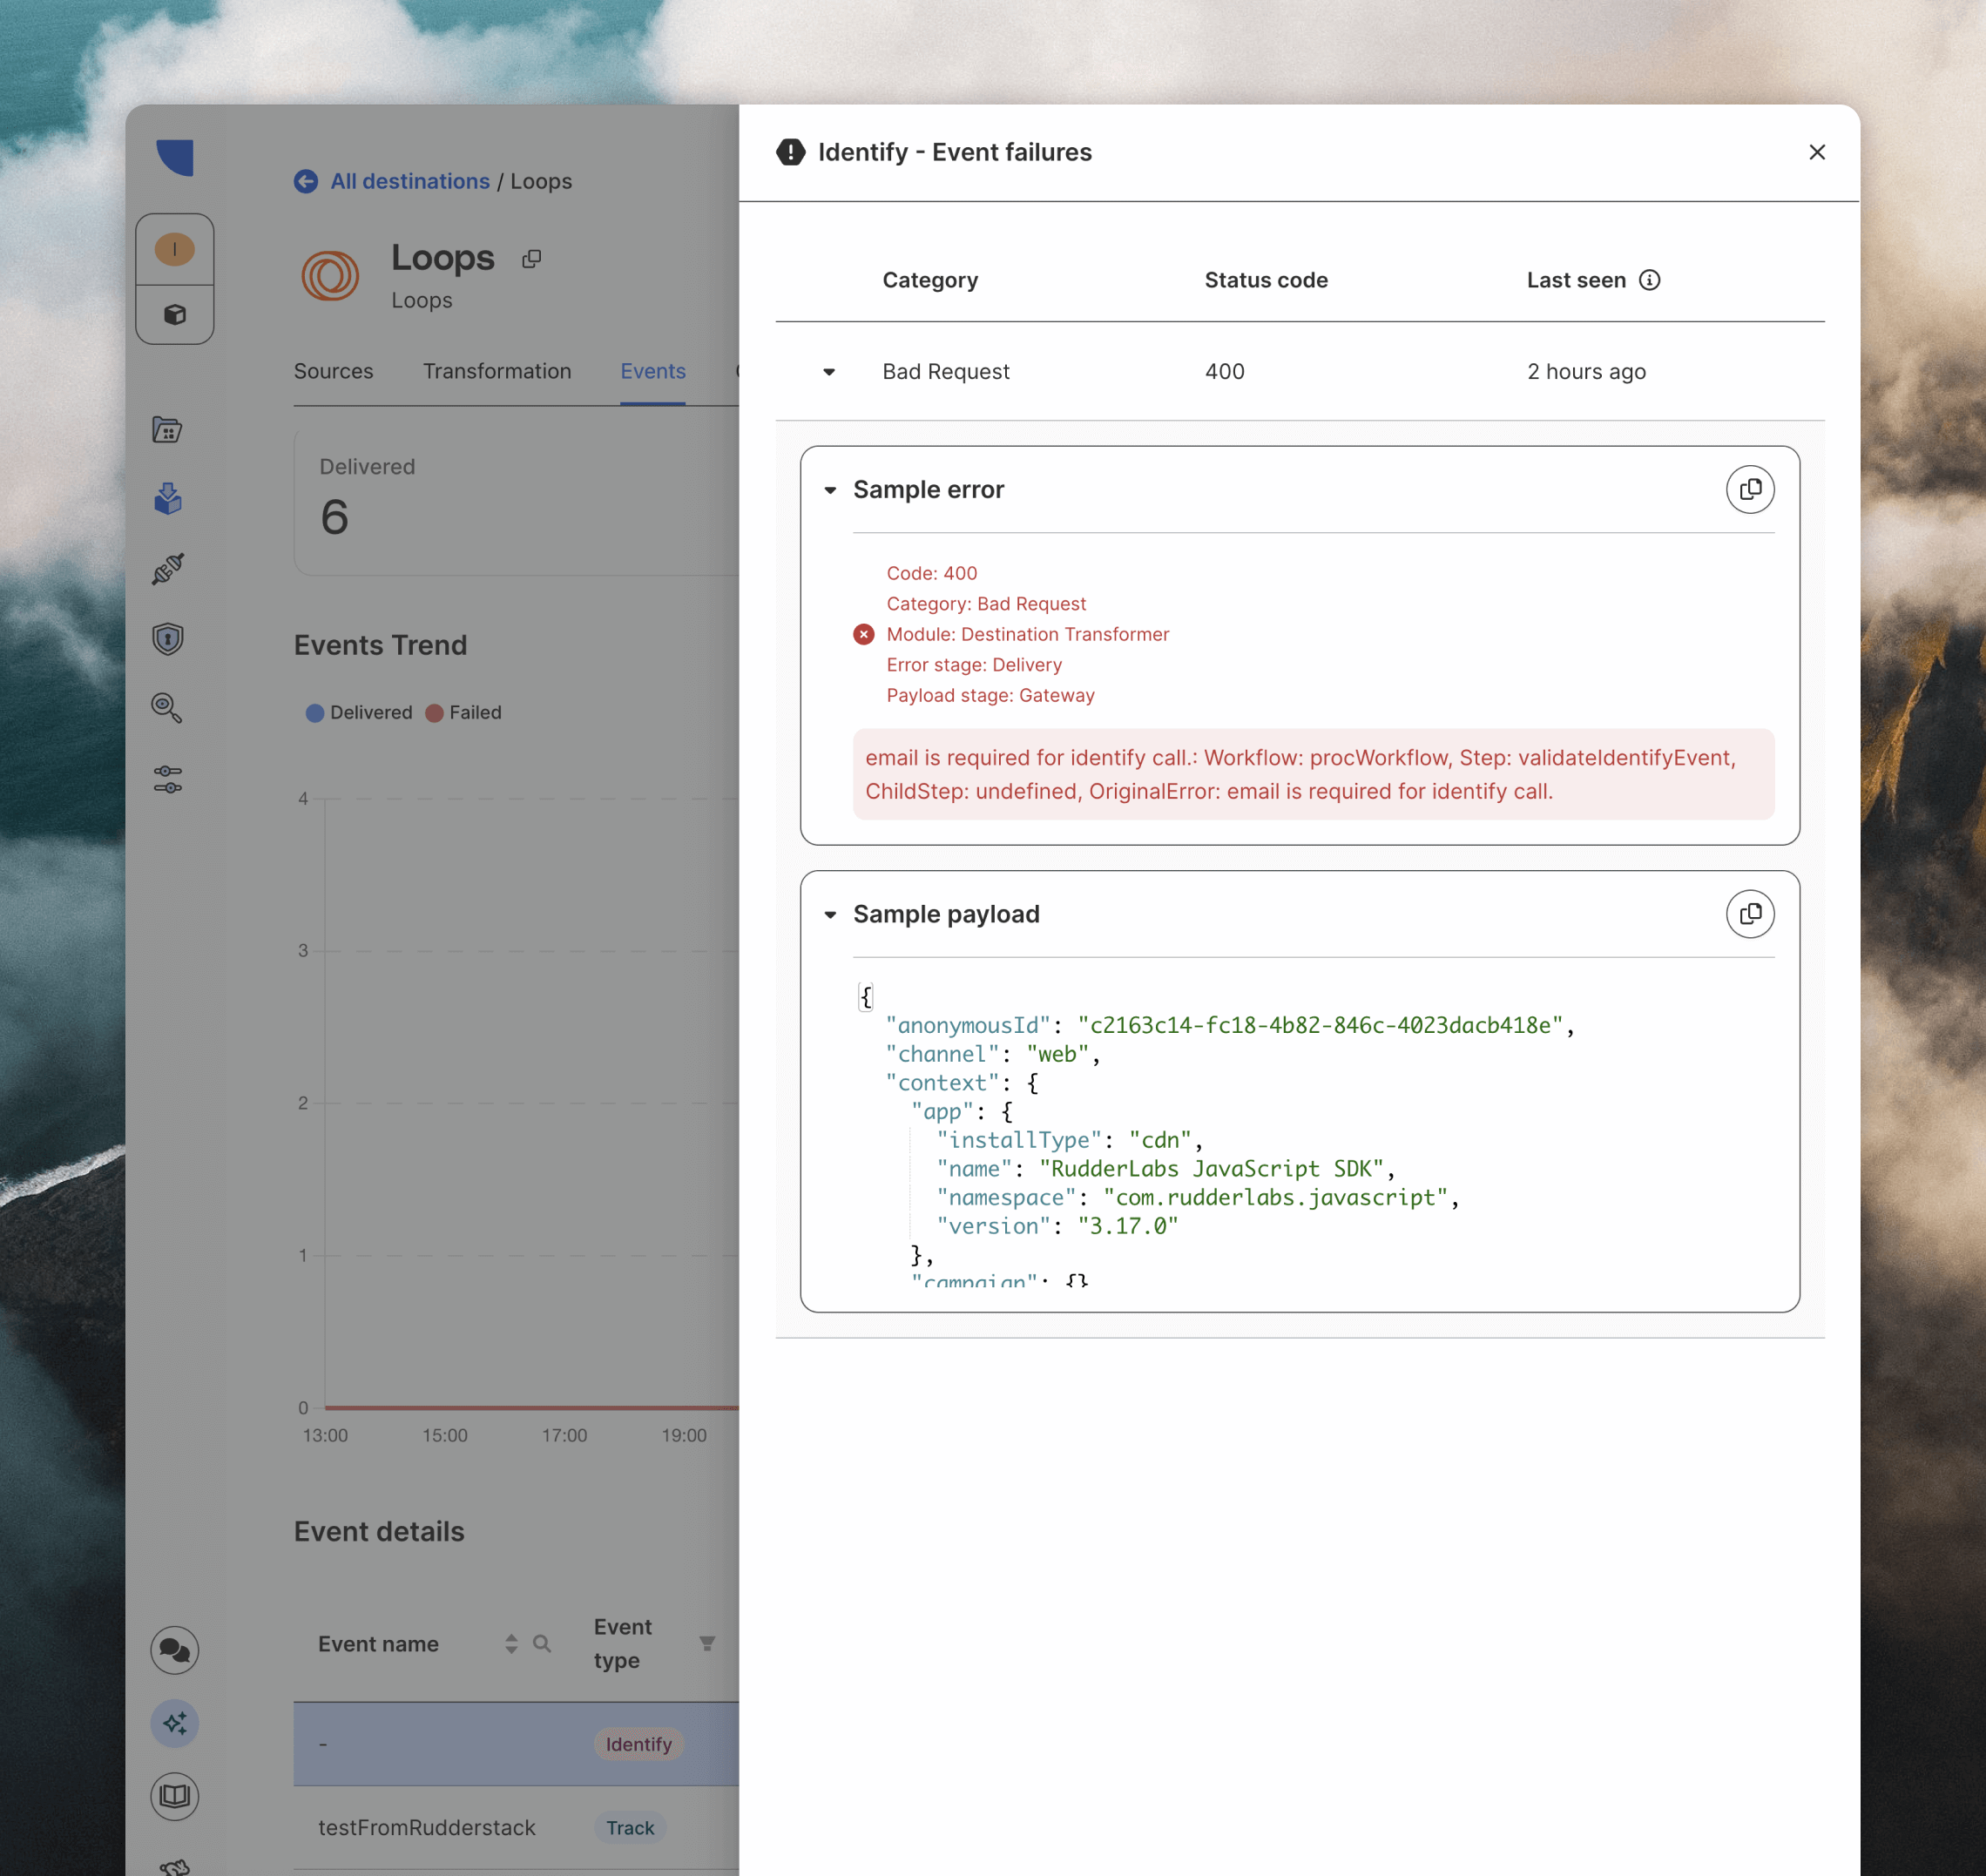Image resolution: width=1986 pixels, height=1876 pixels.
Task: Open the AI sparkle assistant icon
Action: point(175,1723)
